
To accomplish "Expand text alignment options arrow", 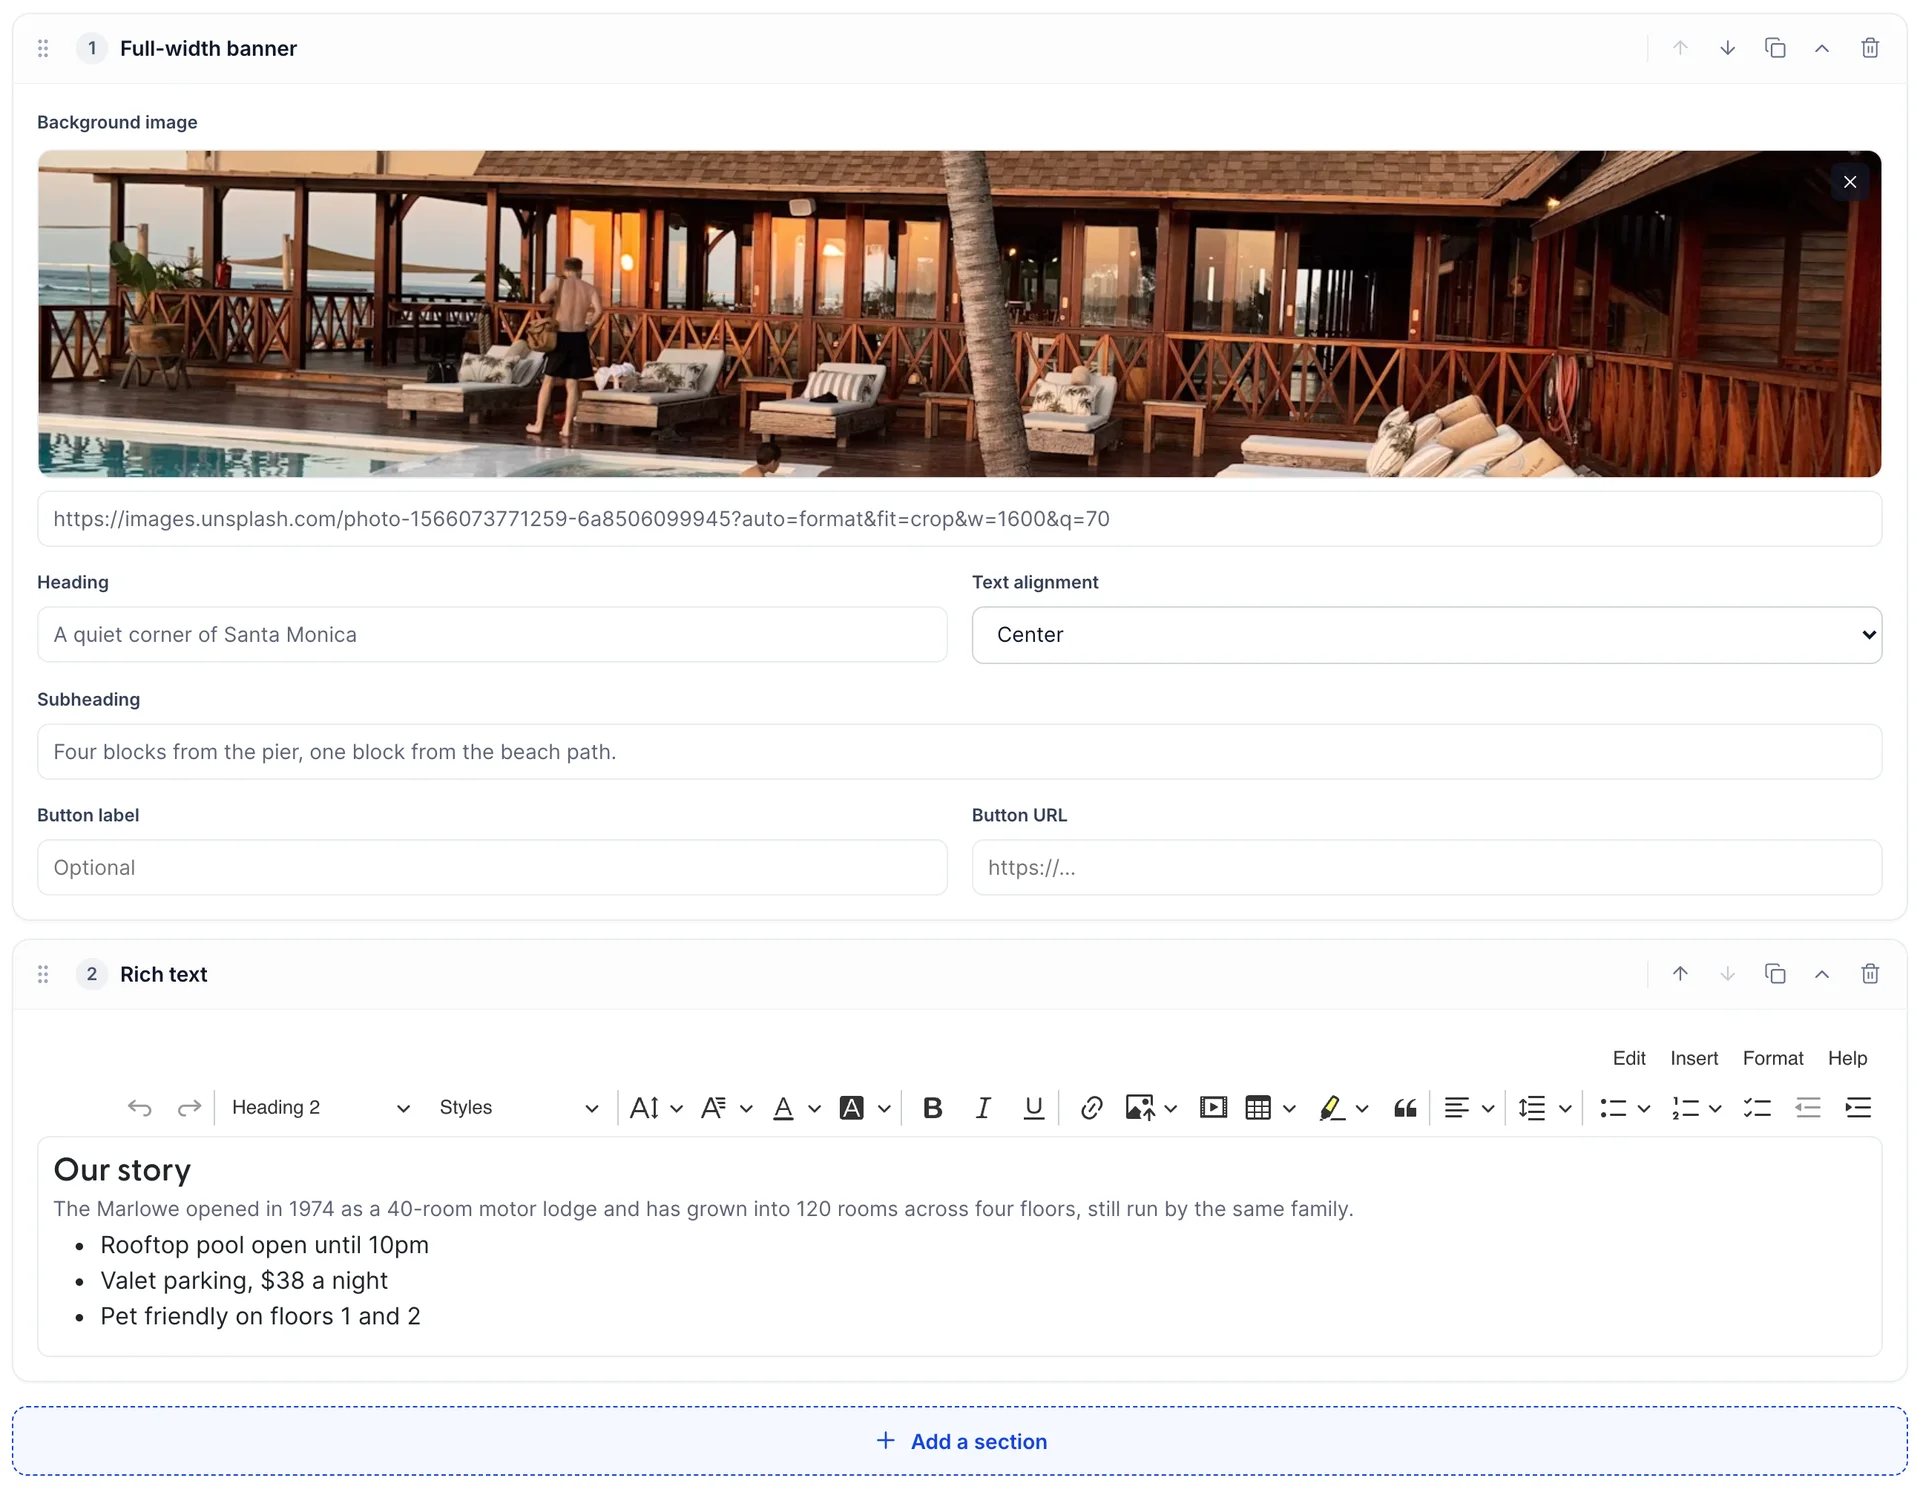I will pos(1488,1108).
